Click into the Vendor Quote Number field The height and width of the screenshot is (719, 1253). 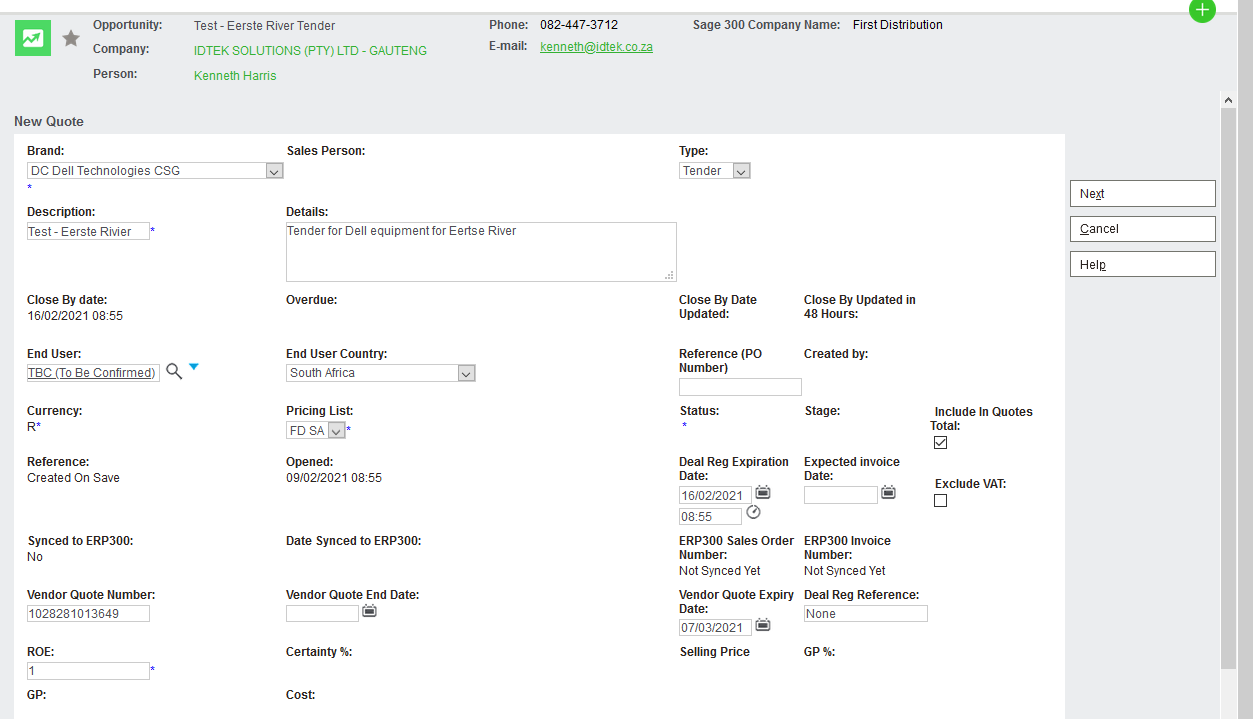click(88, 614)
